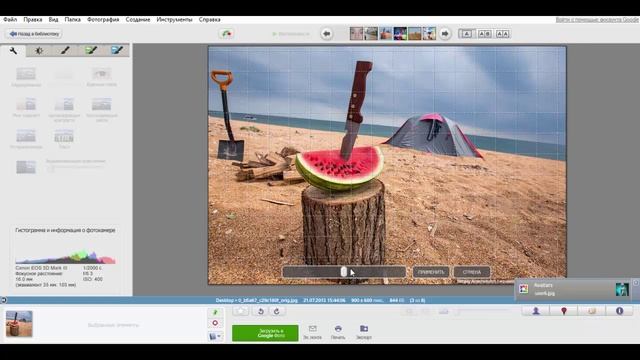
Task: Switch to the black brush effects tab
Action: click(x=65, y=51)
